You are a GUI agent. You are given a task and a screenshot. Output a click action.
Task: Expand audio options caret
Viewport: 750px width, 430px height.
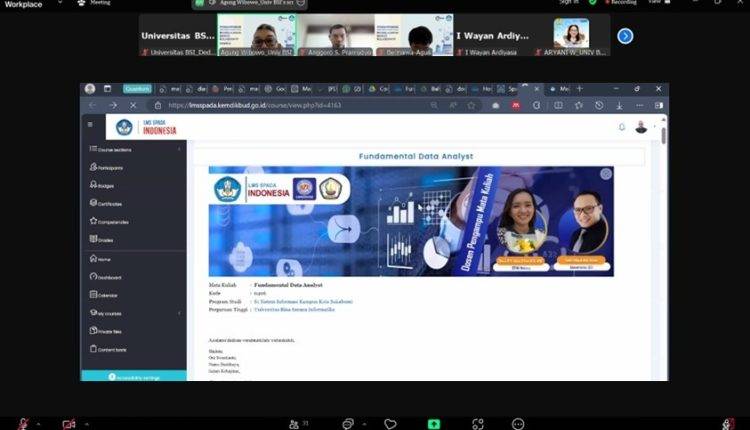pyautogui.click(x=38, y=424)
